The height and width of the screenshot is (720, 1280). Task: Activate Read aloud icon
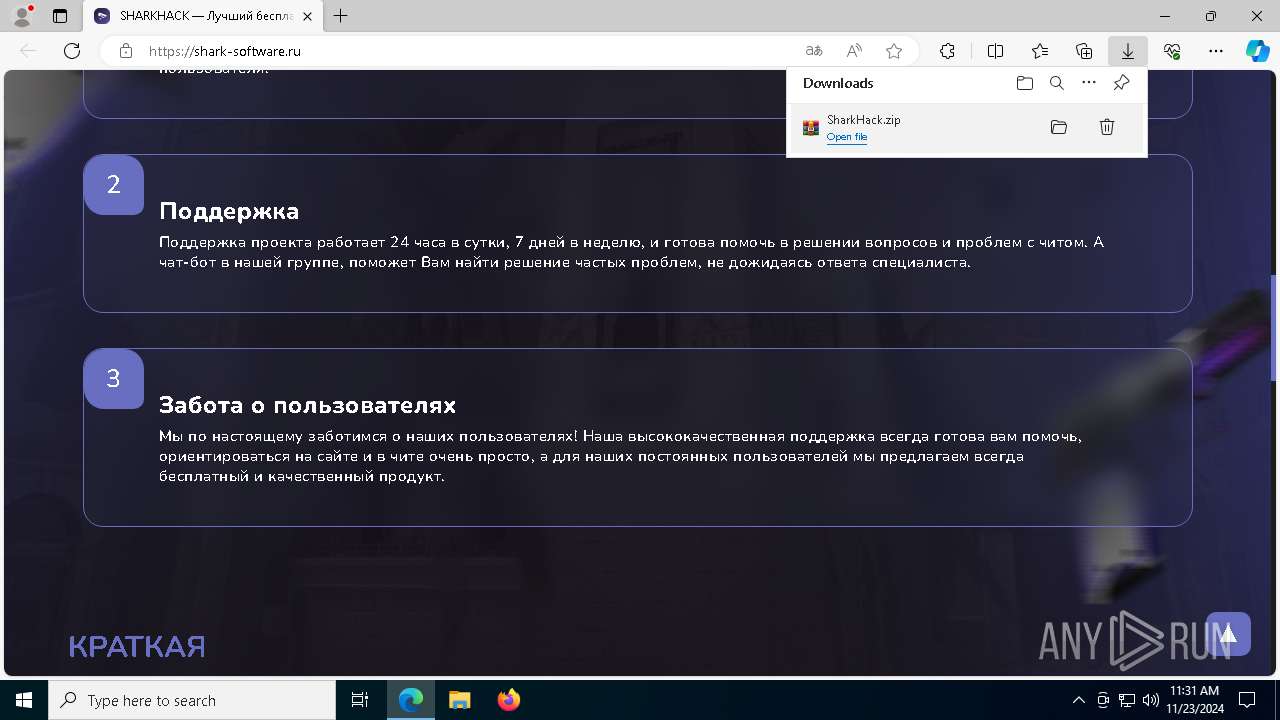point(854,51)
